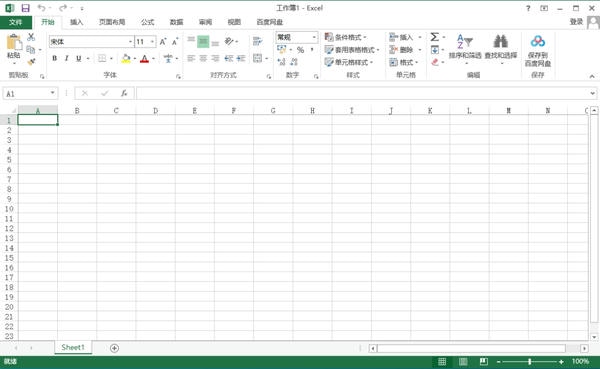Image resolution: width=600 pixels, height=369 pixels.
Task: Open Sort and Filter (排序和筛选)
Action: [x=465, y=49]
